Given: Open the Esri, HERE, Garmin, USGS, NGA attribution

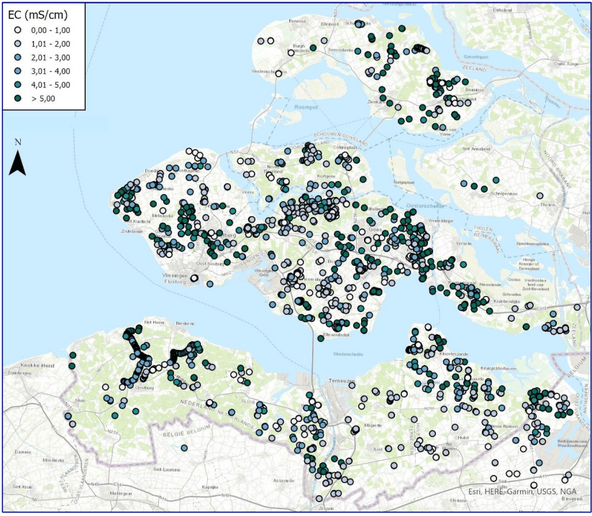Looking at the screenshot, I should pos(523,491).
